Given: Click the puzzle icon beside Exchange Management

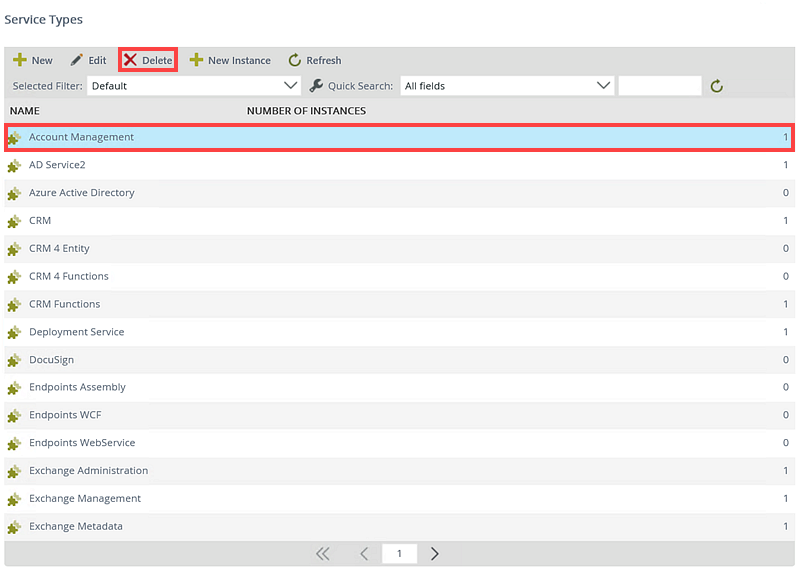Looking at the screenshot, I should (x=14, y=499).
